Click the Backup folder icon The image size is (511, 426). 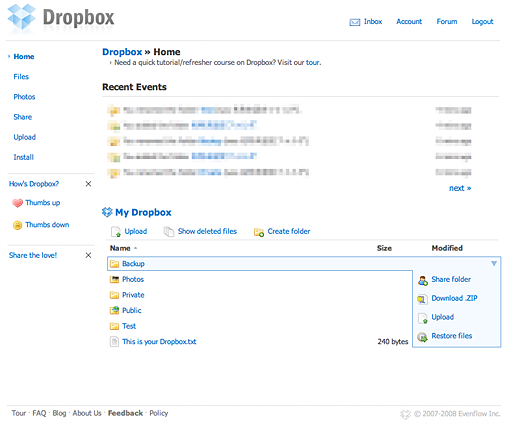pos(114,264)
